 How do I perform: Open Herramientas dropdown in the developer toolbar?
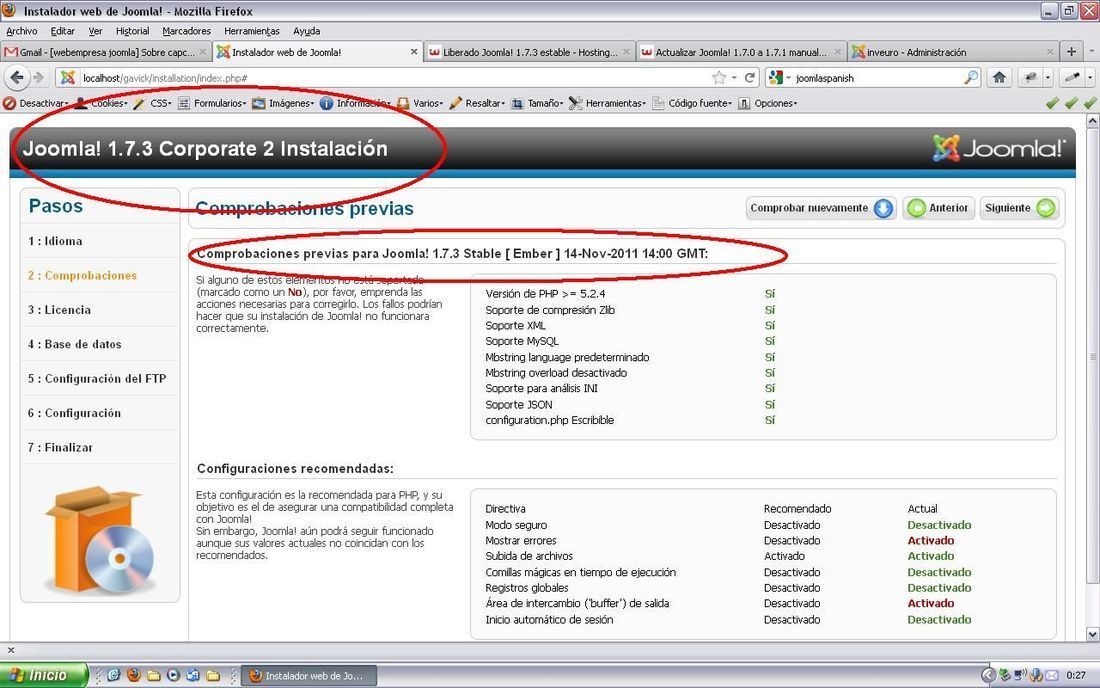click(x=608, y=103)
